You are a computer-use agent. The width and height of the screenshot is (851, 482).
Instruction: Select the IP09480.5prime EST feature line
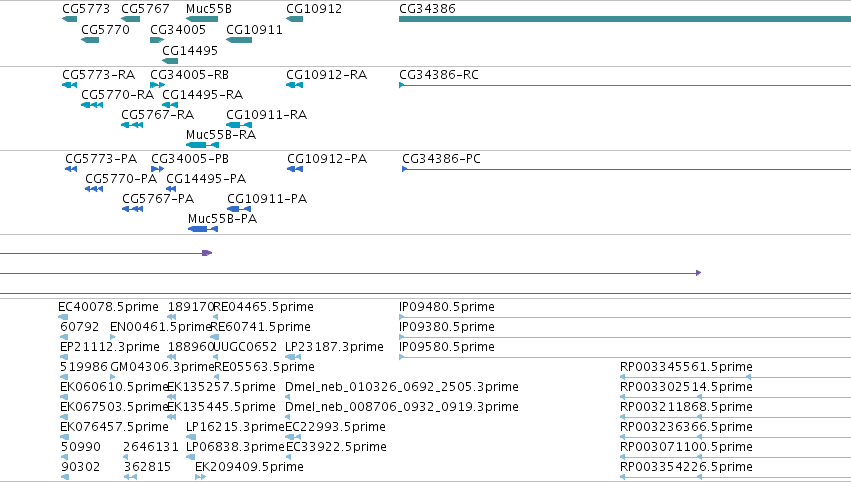625,317
